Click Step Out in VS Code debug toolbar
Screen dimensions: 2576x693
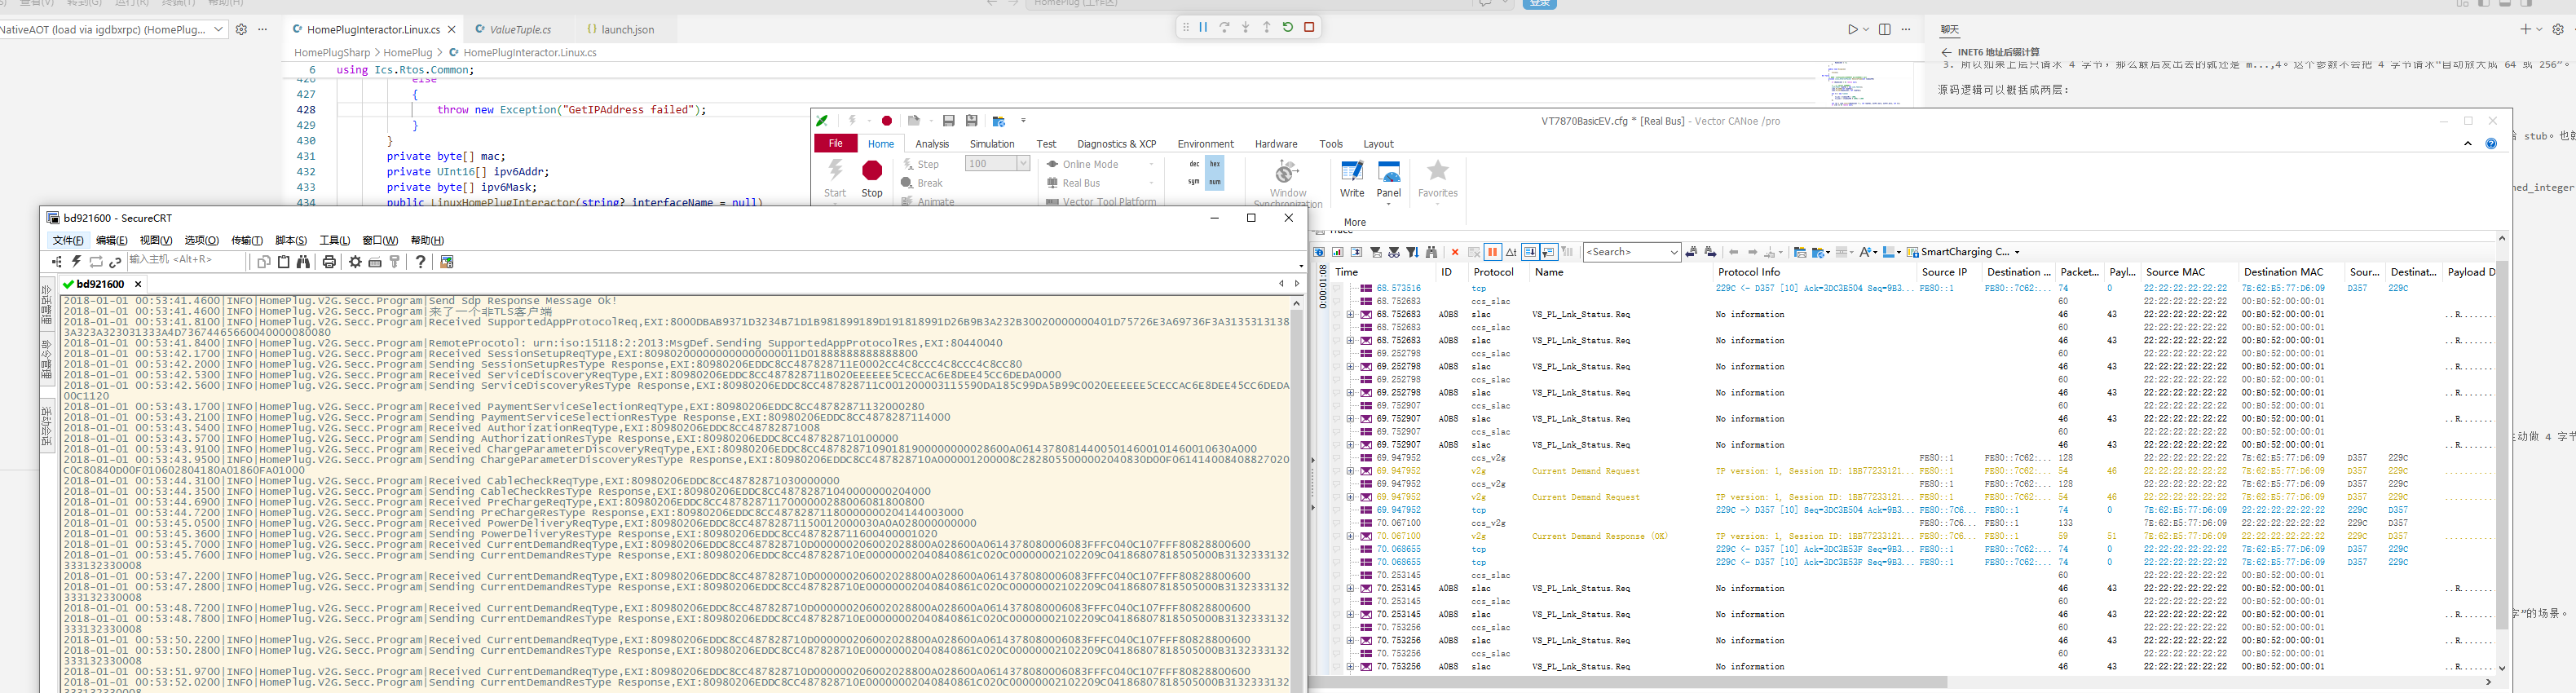[1266, 27]
